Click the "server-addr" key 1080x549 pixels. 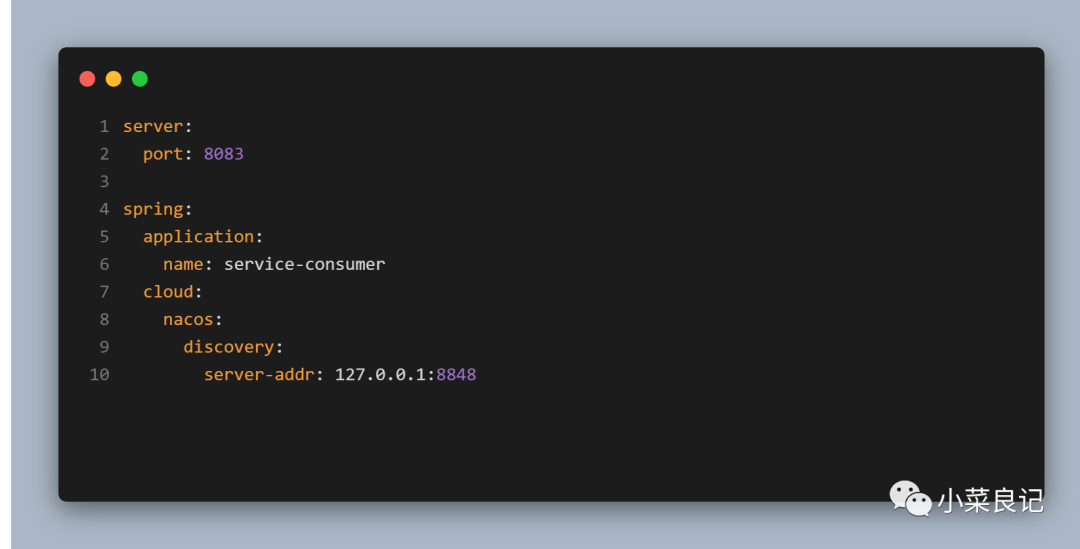(x=259, y=375)
